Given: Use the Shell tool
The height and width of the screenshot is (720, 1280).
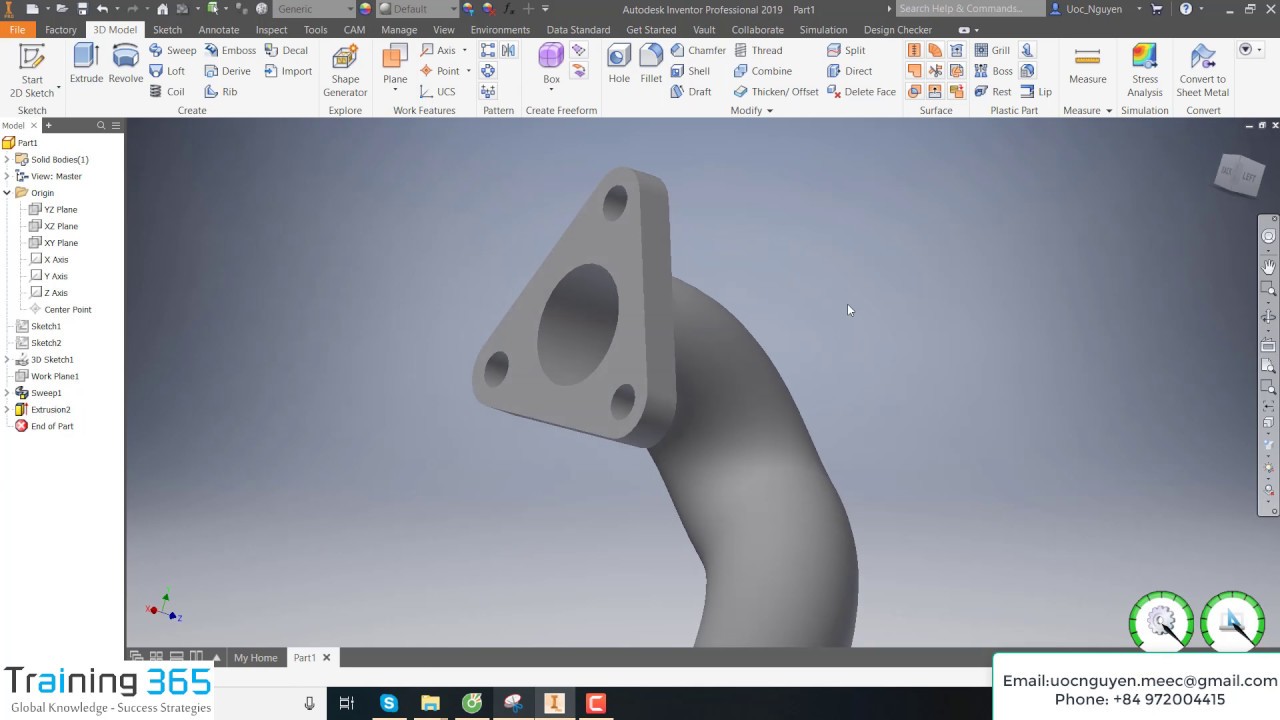Looking at the screenshot, I should 690,71.
